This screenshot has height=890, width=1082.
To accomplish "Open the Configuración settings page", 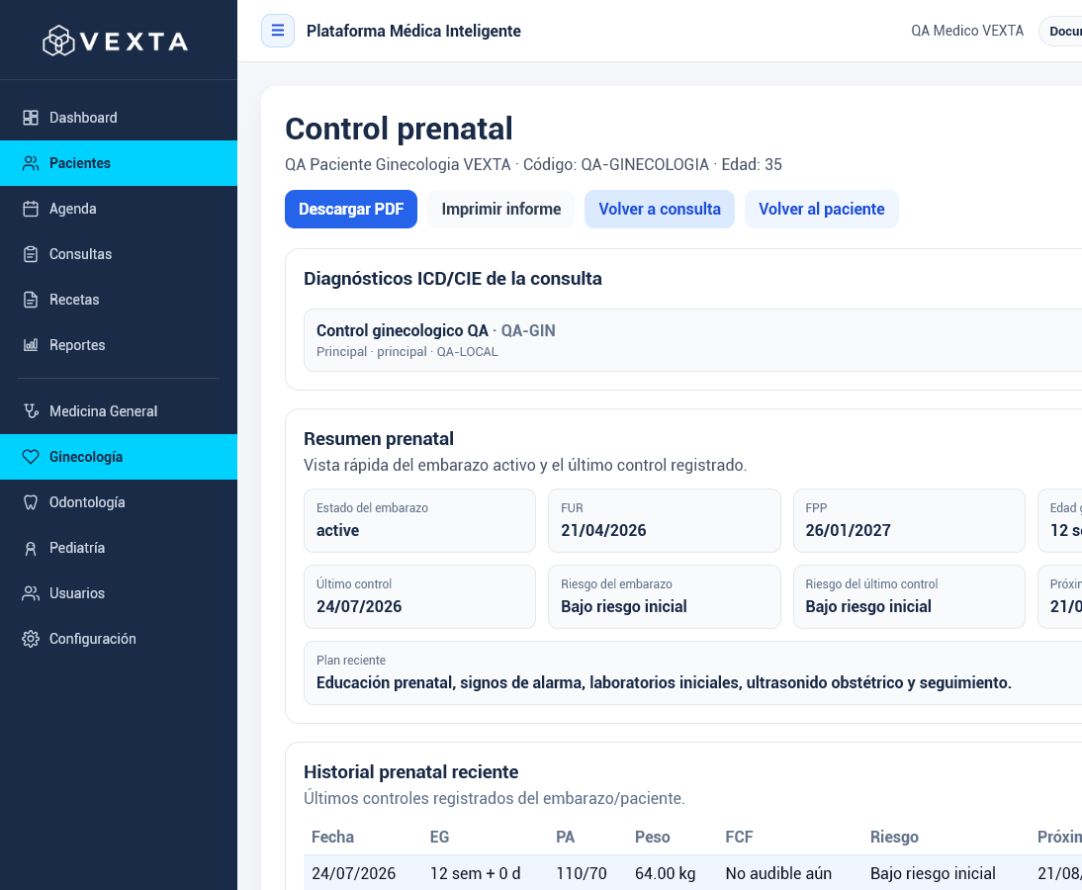I will coord(119,639).
